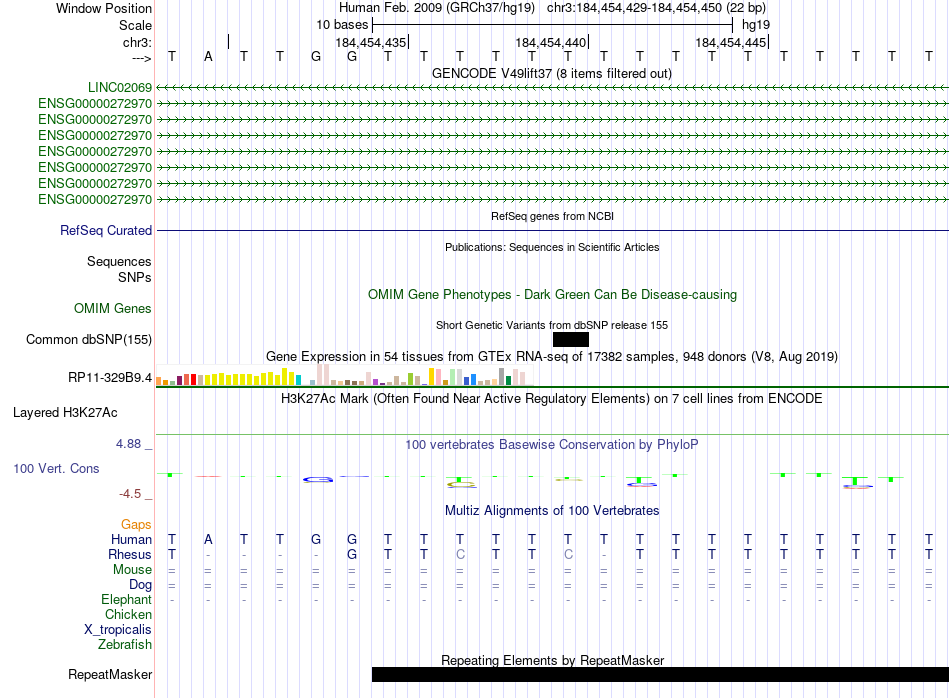The image size is (950, 698).
Task: Click the PhyloP conservation graph
Action: point(552,478)
